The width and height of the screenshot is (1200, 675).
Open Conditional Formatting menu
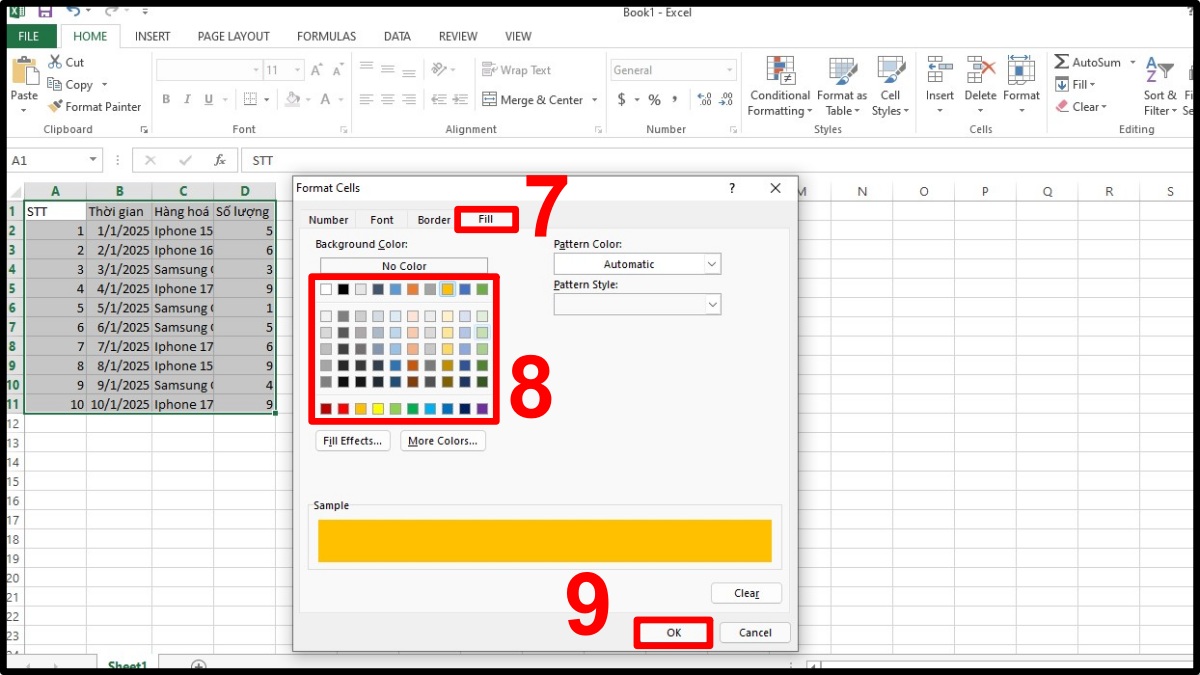780,86
